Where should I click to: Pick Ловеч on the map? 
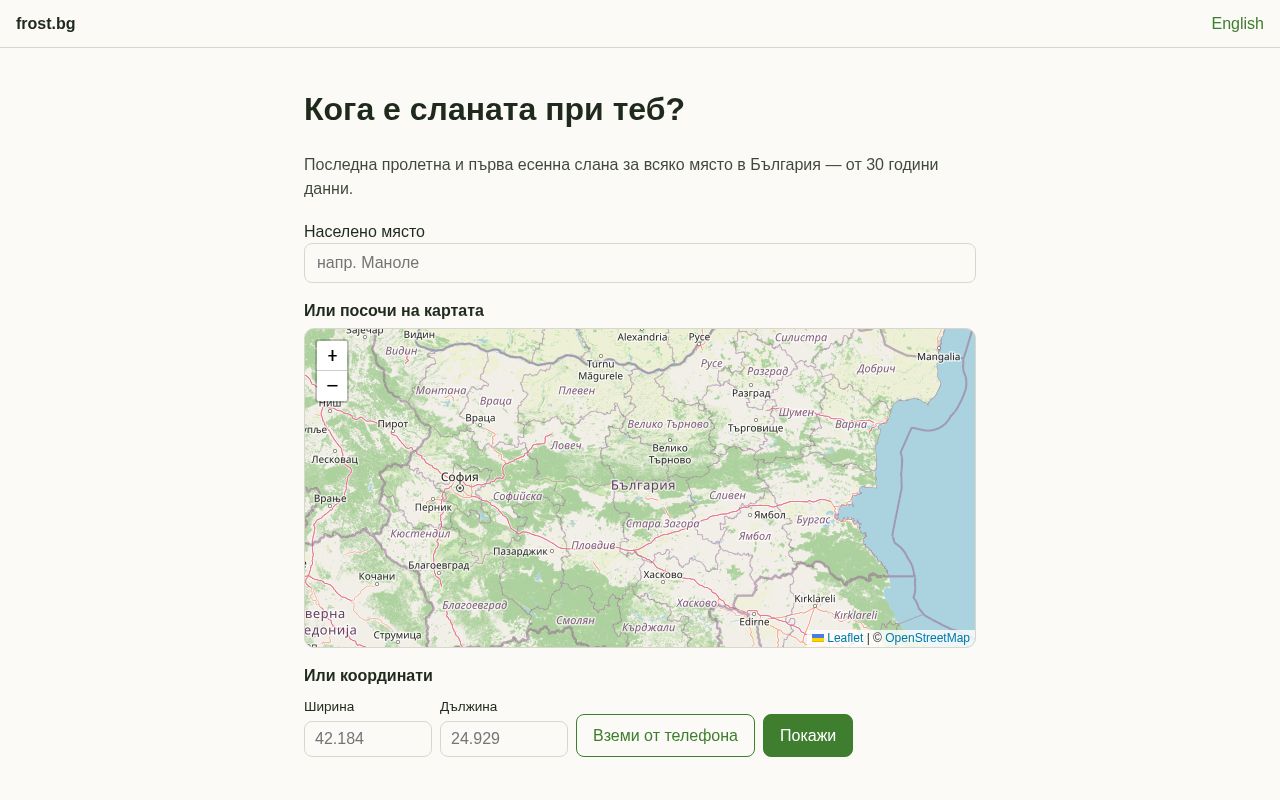(x=566, y=445)
